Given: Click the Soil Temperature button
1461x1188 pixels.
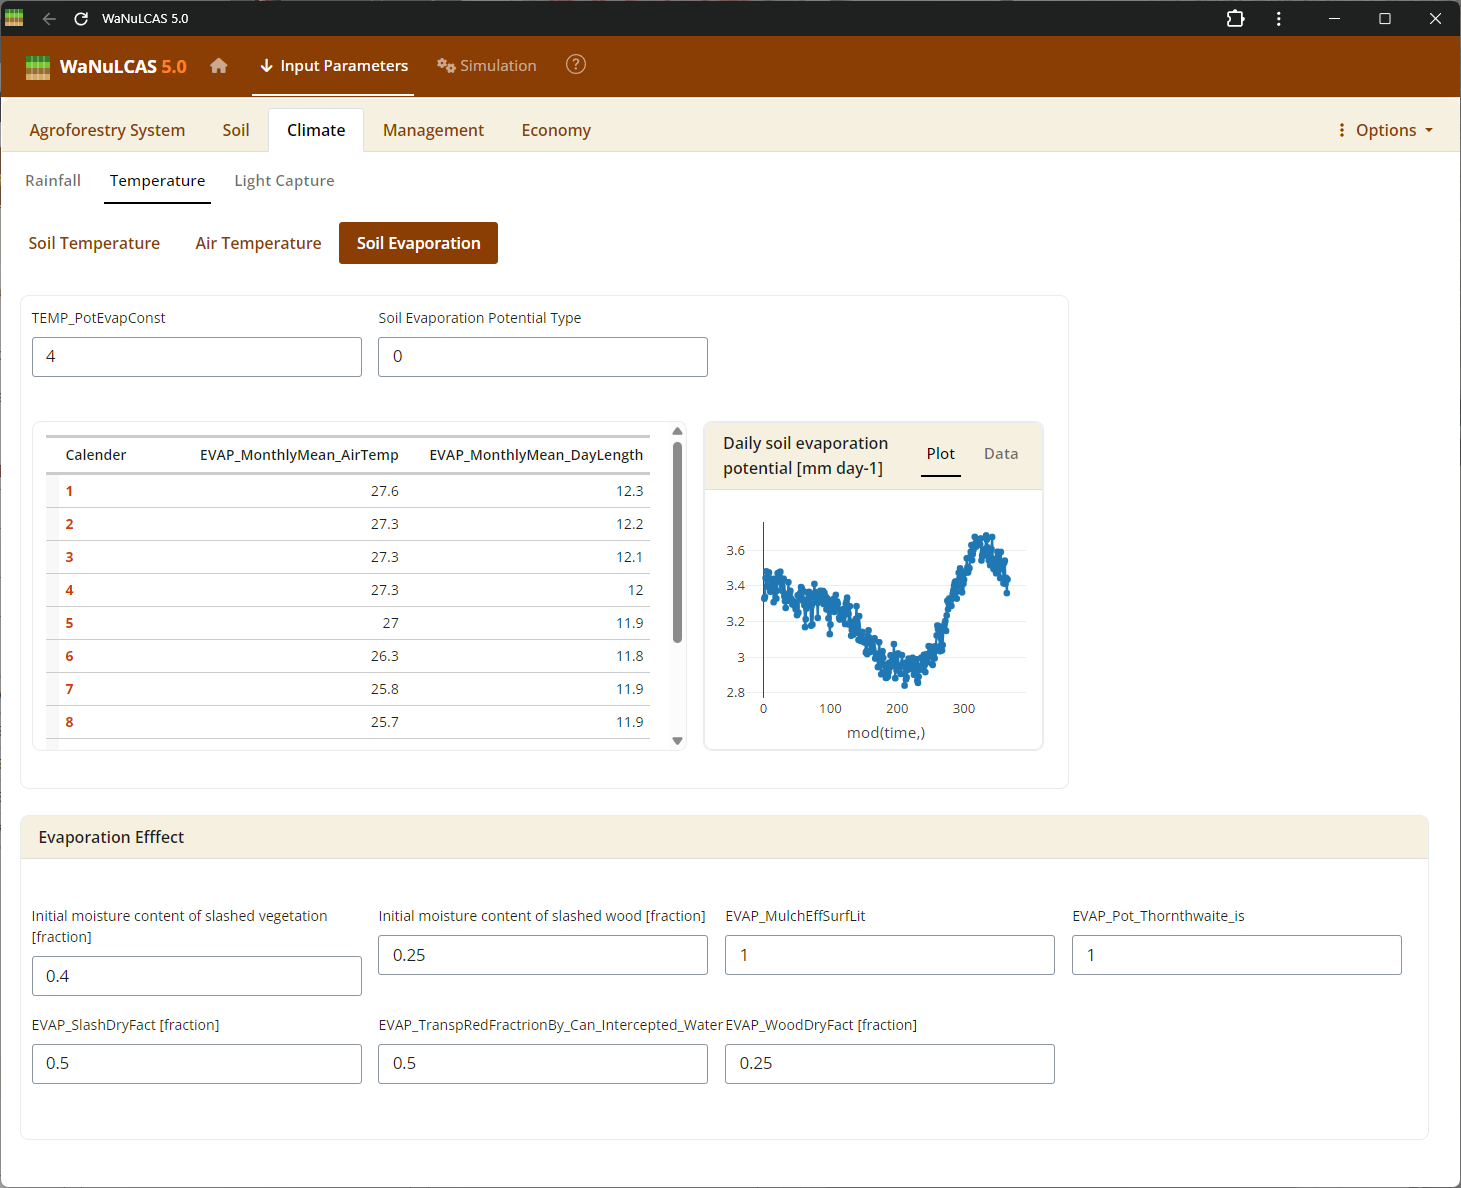Looking at the screenshot, I should pyautogui.click(x=94, y=243).
